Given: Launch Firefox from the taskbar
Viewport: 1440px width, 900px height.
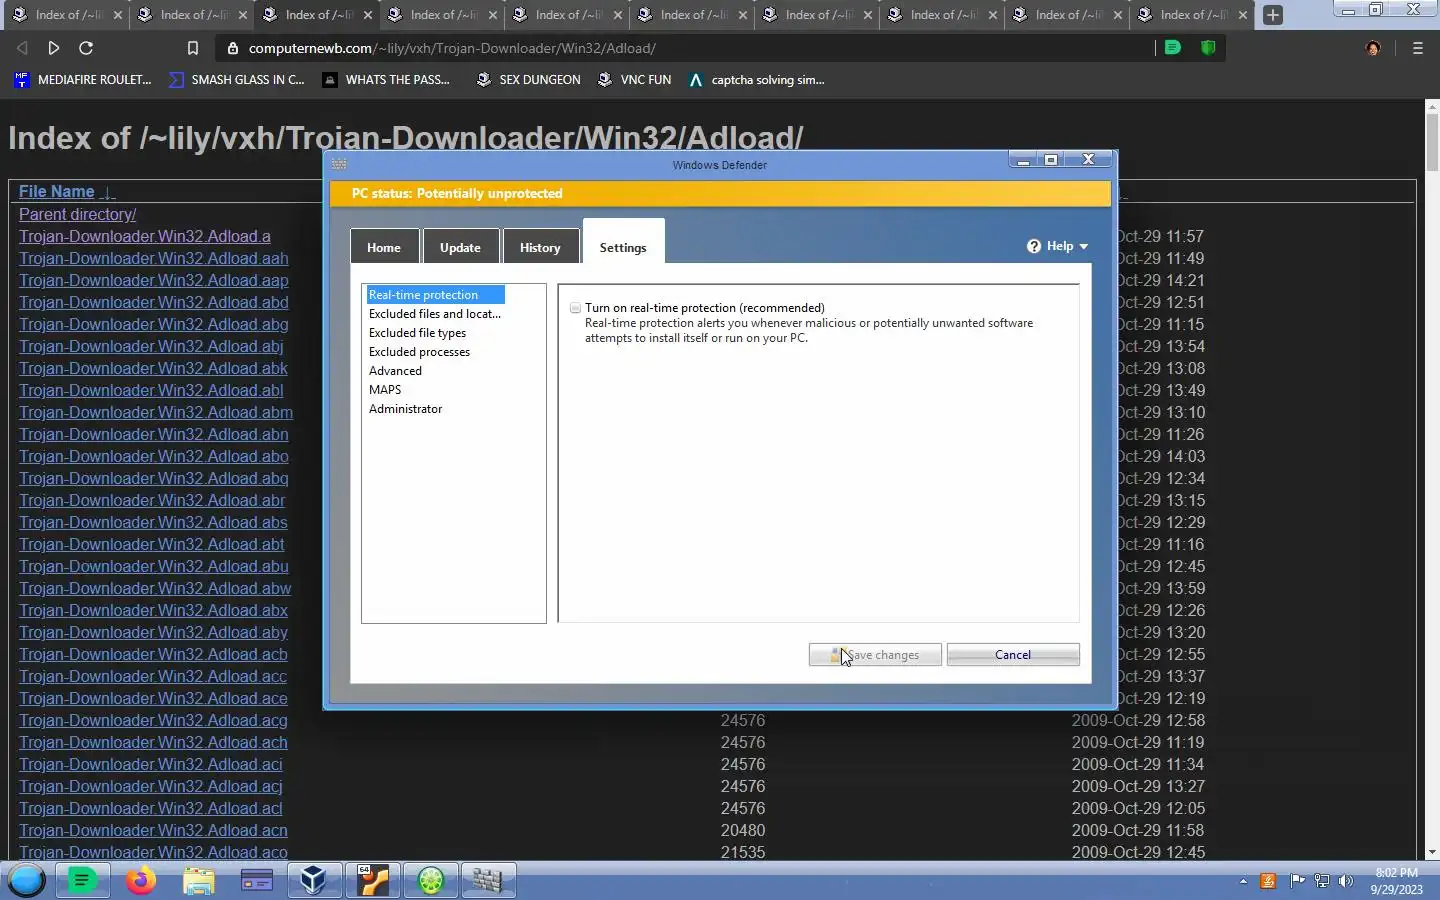Looking at the screenshot, I should coord(141,880).
